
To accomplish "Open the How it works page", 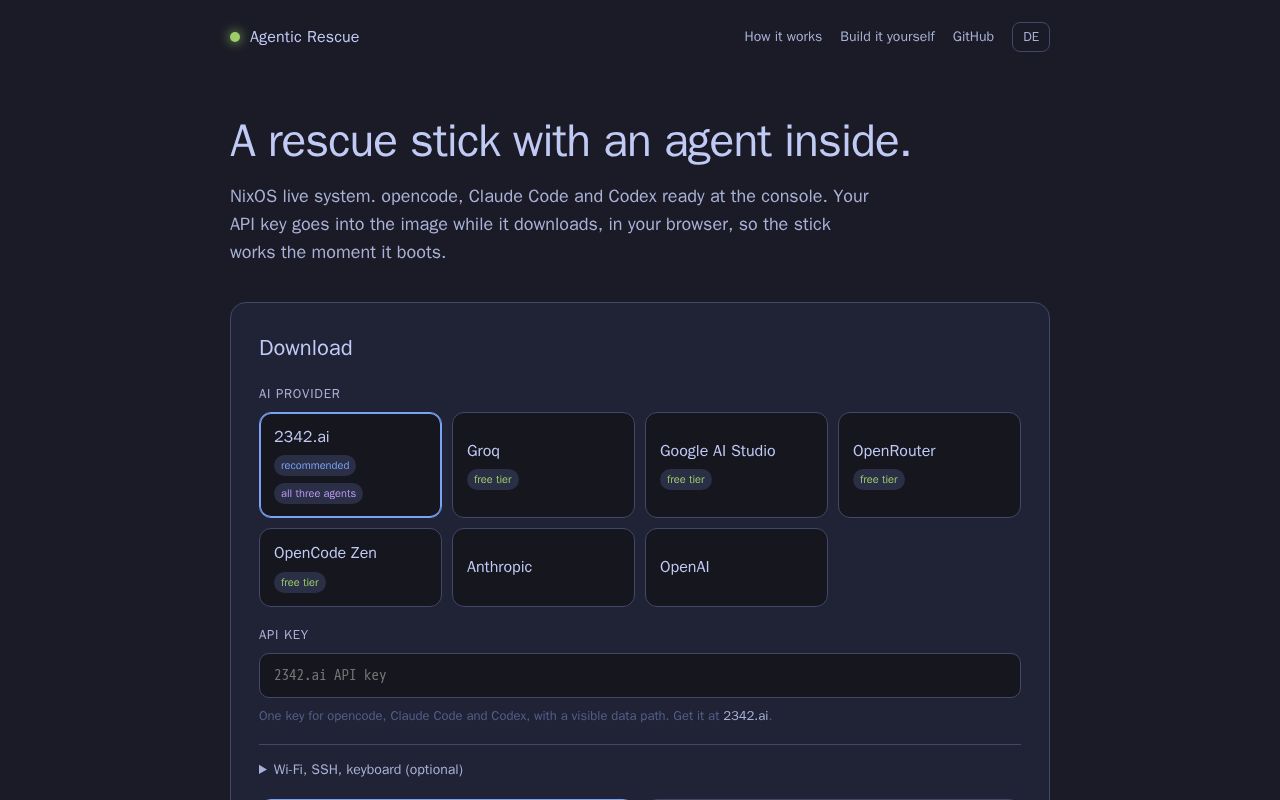I will pyautogui.click(x=783, y=37).
